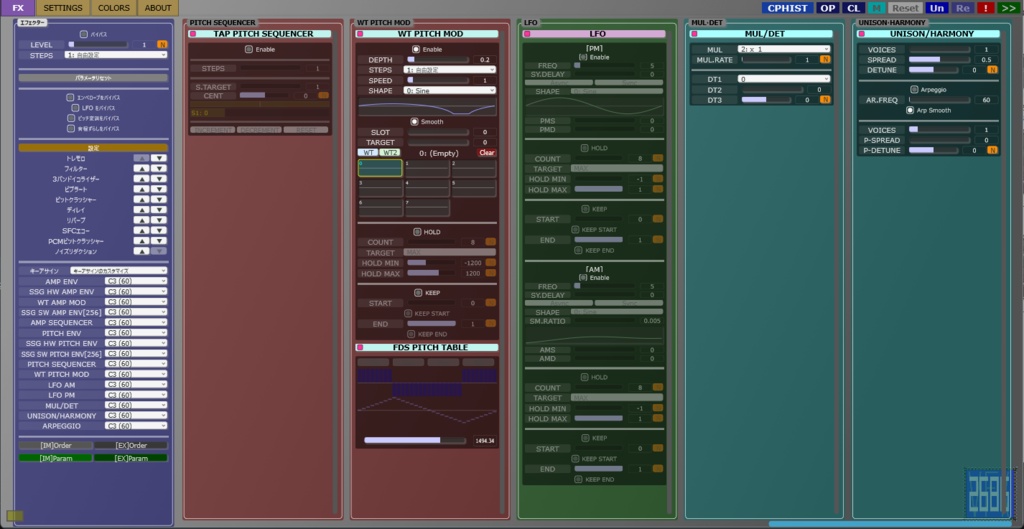The image size is (1024, 529).
Task: Open AMP ENV key dropdown
Action: point(136,281)
